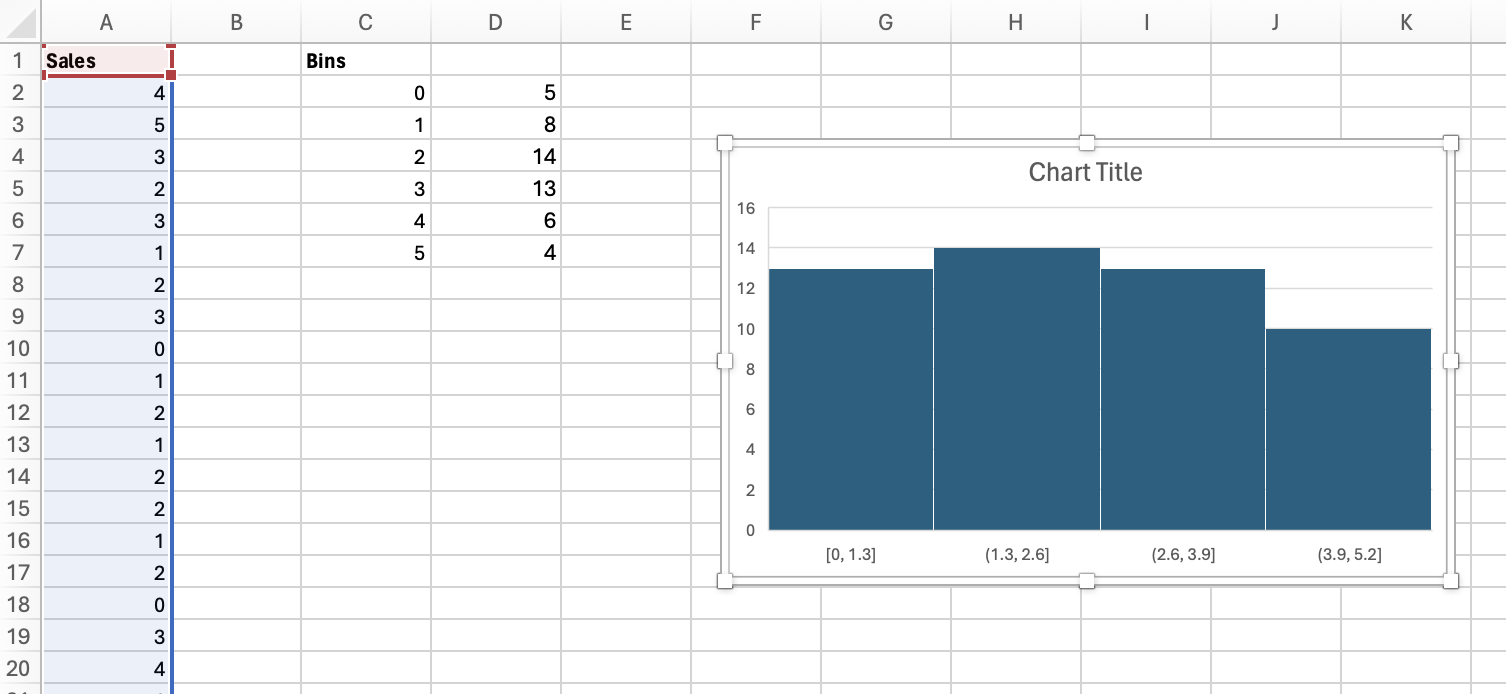Screen dimensions: 1506x694
Task: Select cell D4 containing 14
Action: [496, 157]
